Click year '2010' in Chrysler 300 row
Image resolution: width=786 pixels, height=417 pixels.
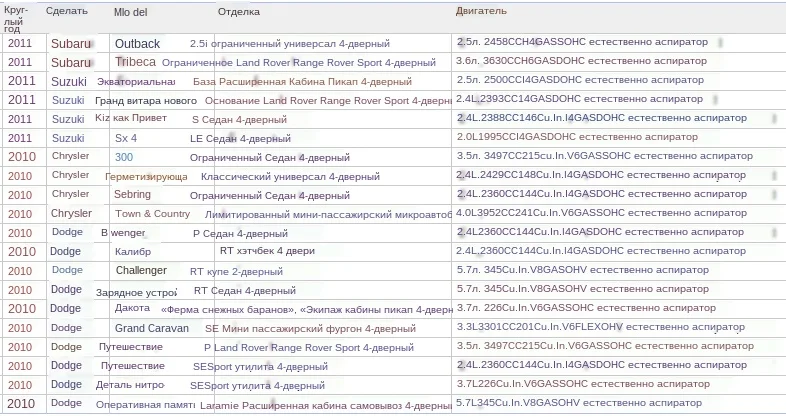pyautogui.click(x=22, y=157)
